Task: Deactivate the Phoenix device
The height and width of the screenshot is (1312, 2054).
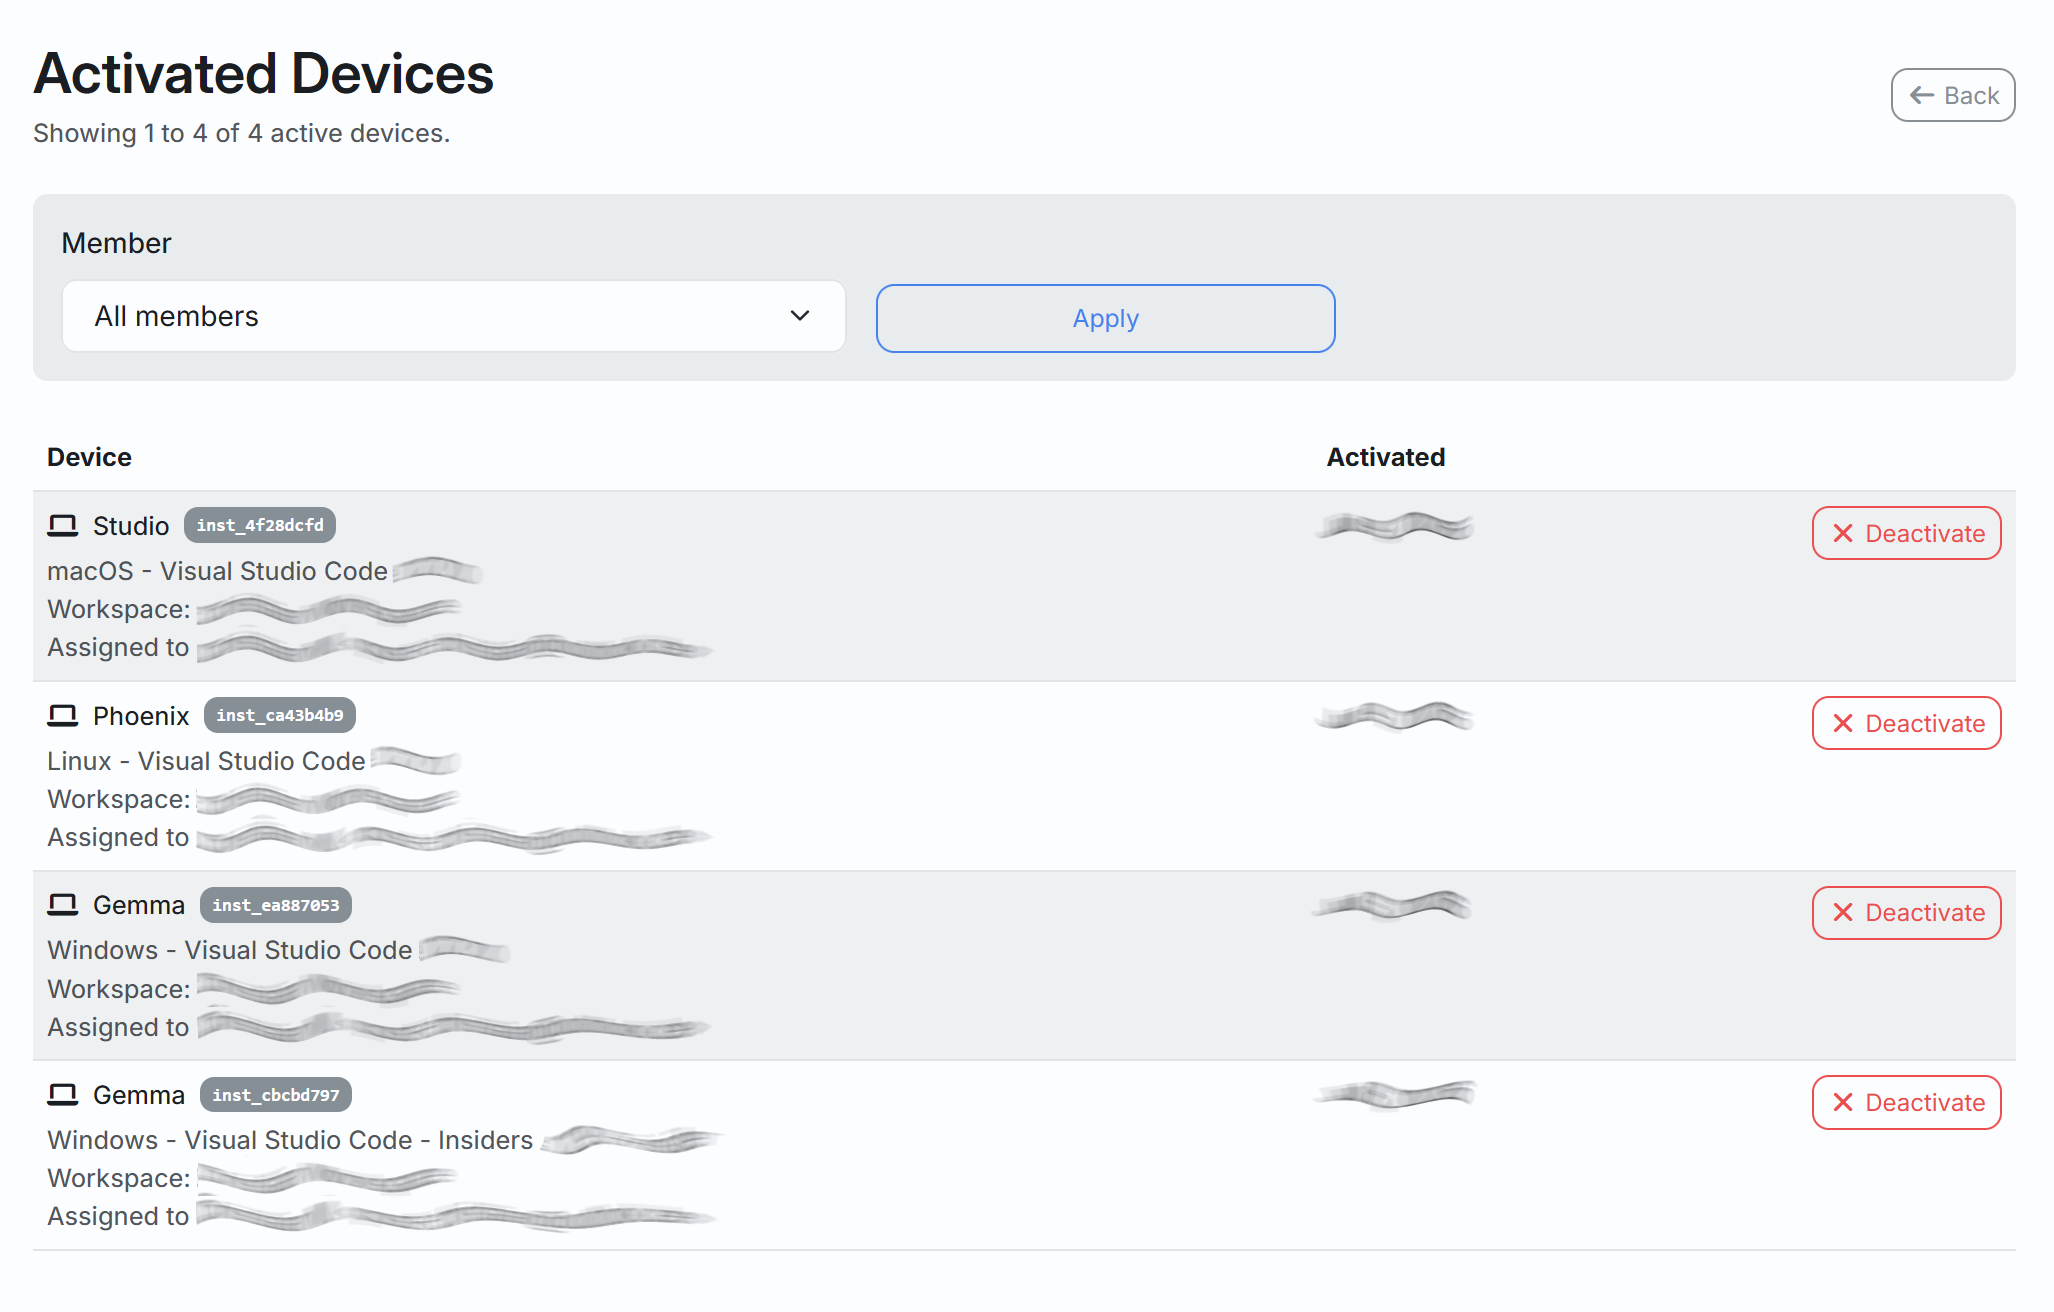Action: coord(1906,723)
